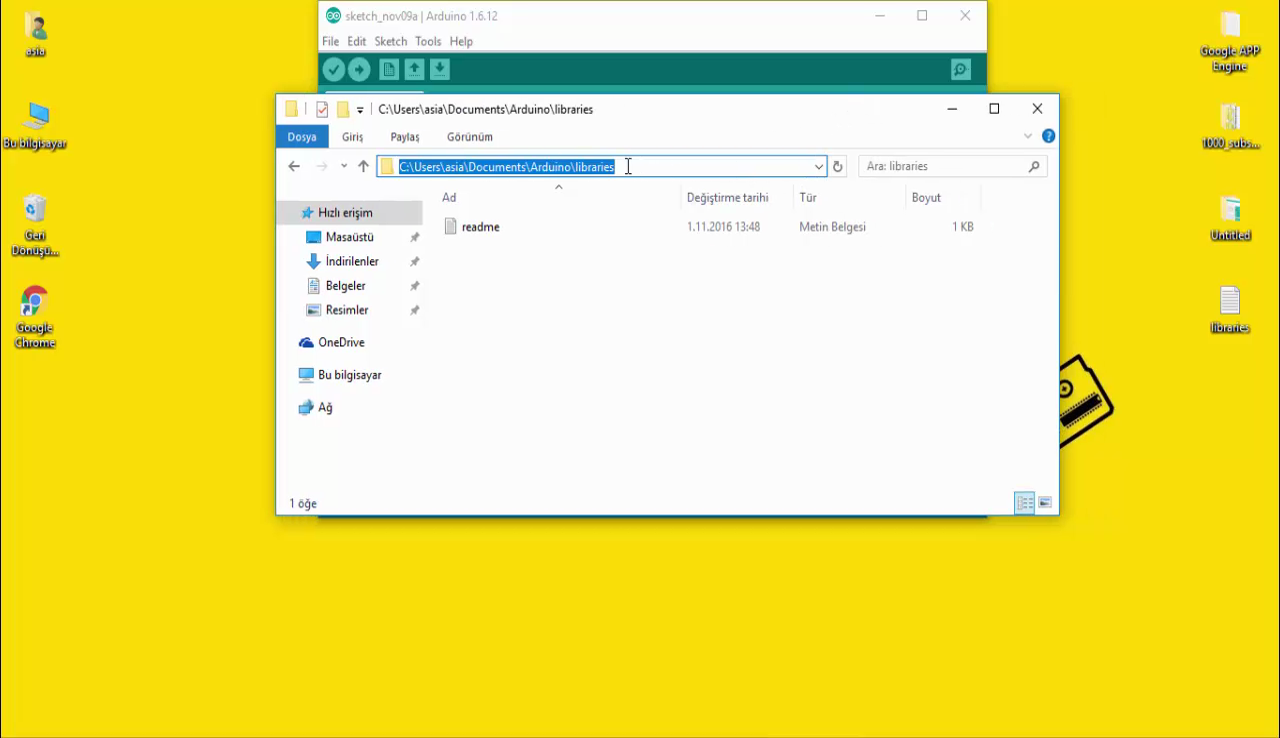Viewport: 1280px width, 738px height.
Task: Refresh the libraries folder view
Action: click(x=838, y=166)
